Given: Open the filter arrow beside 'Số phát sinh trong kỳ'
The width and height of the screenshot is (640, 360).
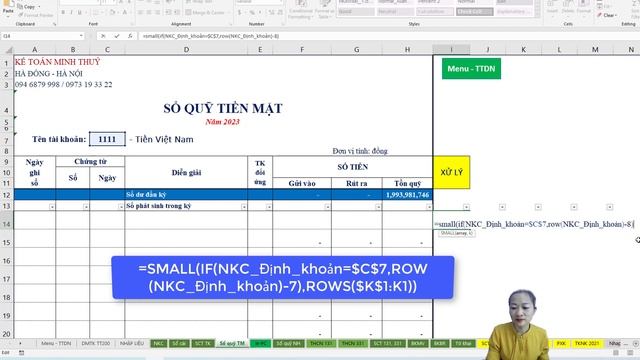Looking at the screenshot, I should point(244,207).
